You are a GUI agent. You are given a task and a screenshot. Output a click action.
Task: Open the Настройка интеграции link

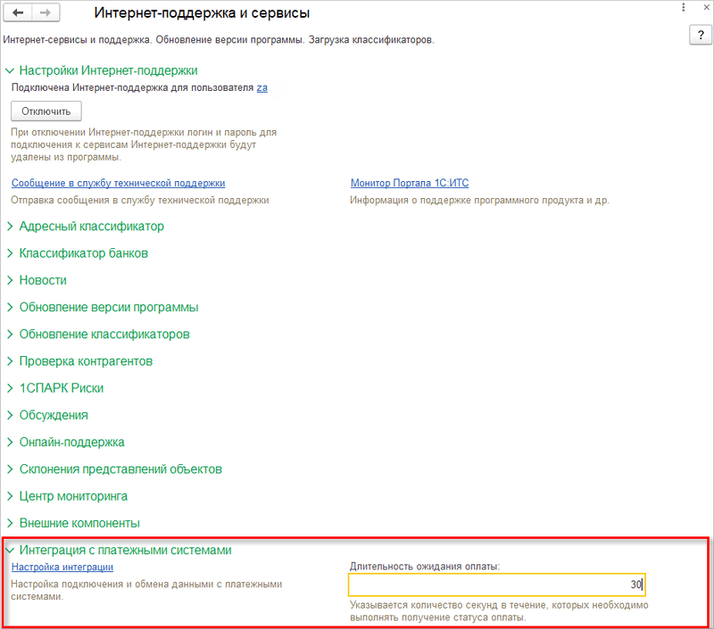[62, 567]
